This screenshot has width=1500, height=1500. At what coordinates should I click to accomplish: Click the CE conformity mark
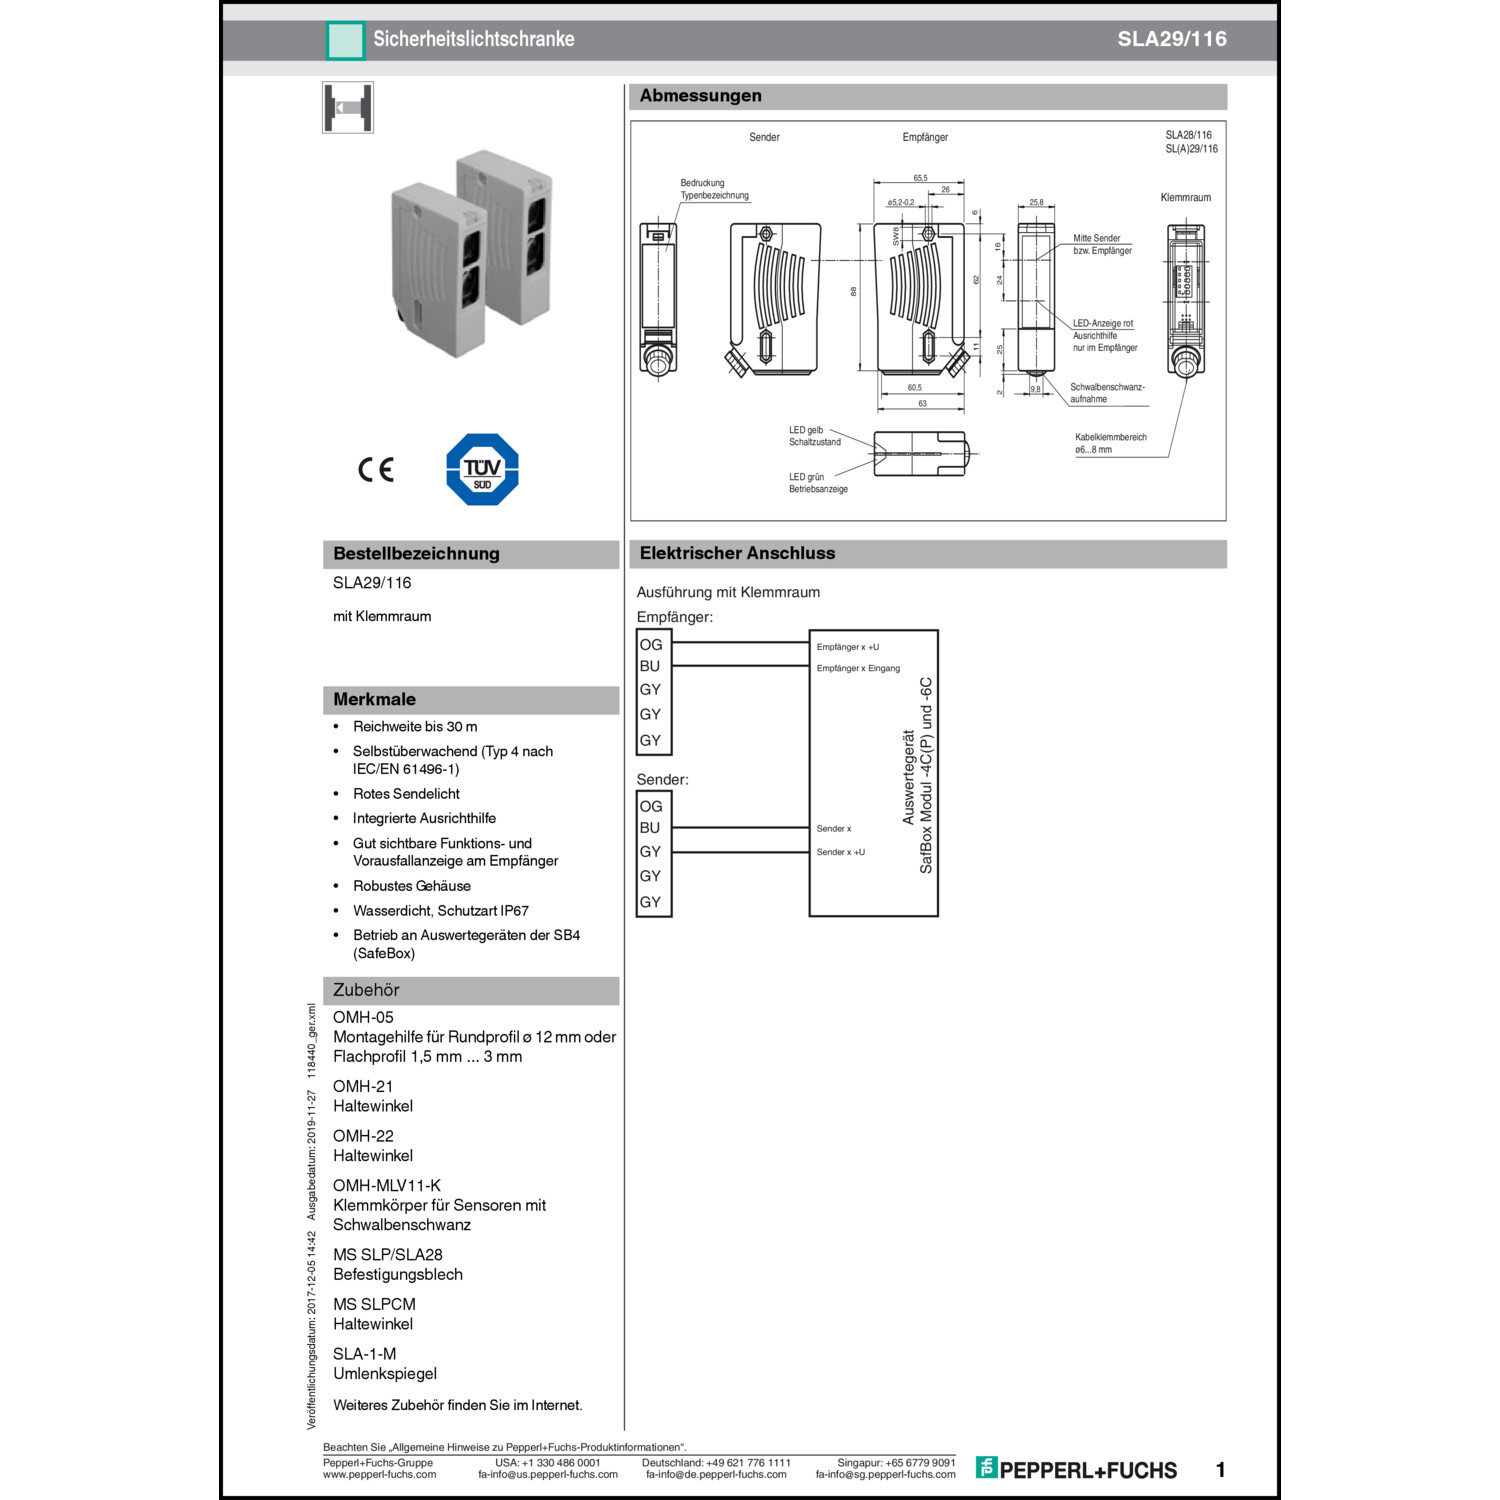(376, 469)
